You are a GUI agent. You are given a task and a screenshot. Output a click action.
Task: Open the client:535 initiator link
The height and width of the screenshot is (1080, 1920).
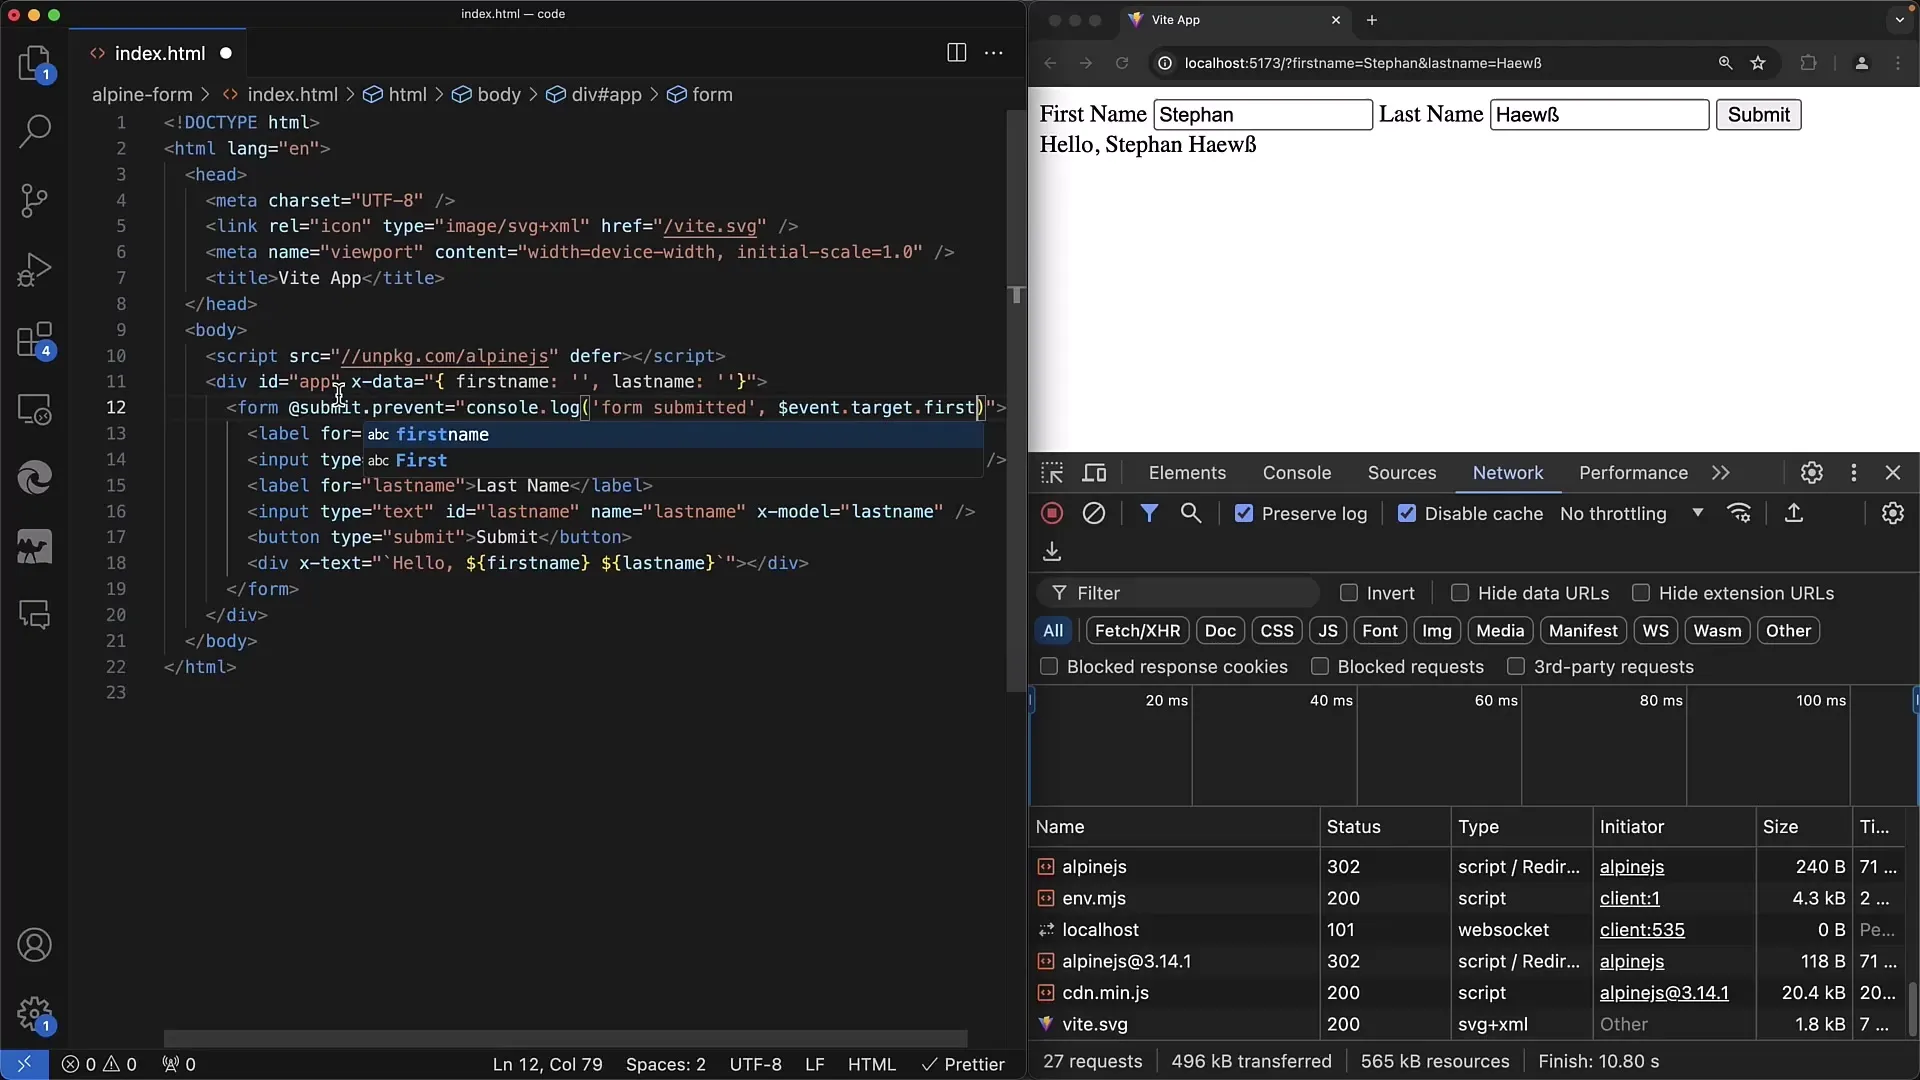point(1642,929)
